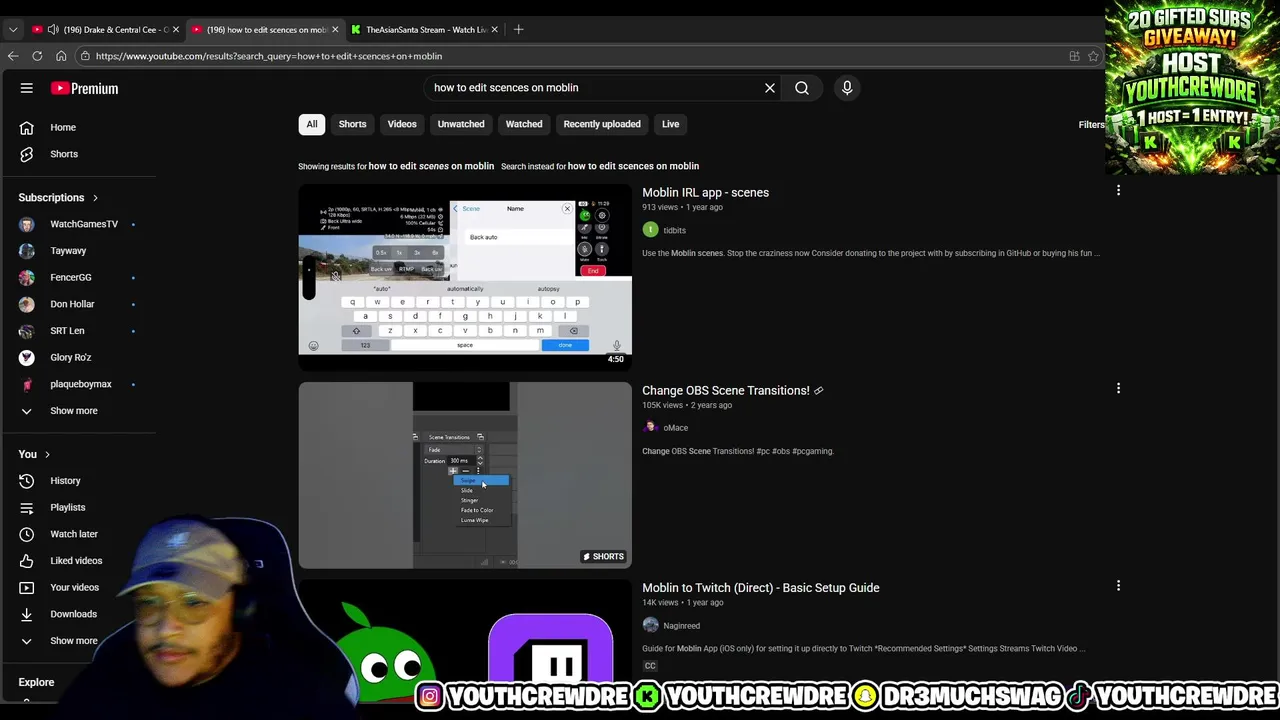
Task: Bookmark this page with the star icon
Action: coord(1093,56)
